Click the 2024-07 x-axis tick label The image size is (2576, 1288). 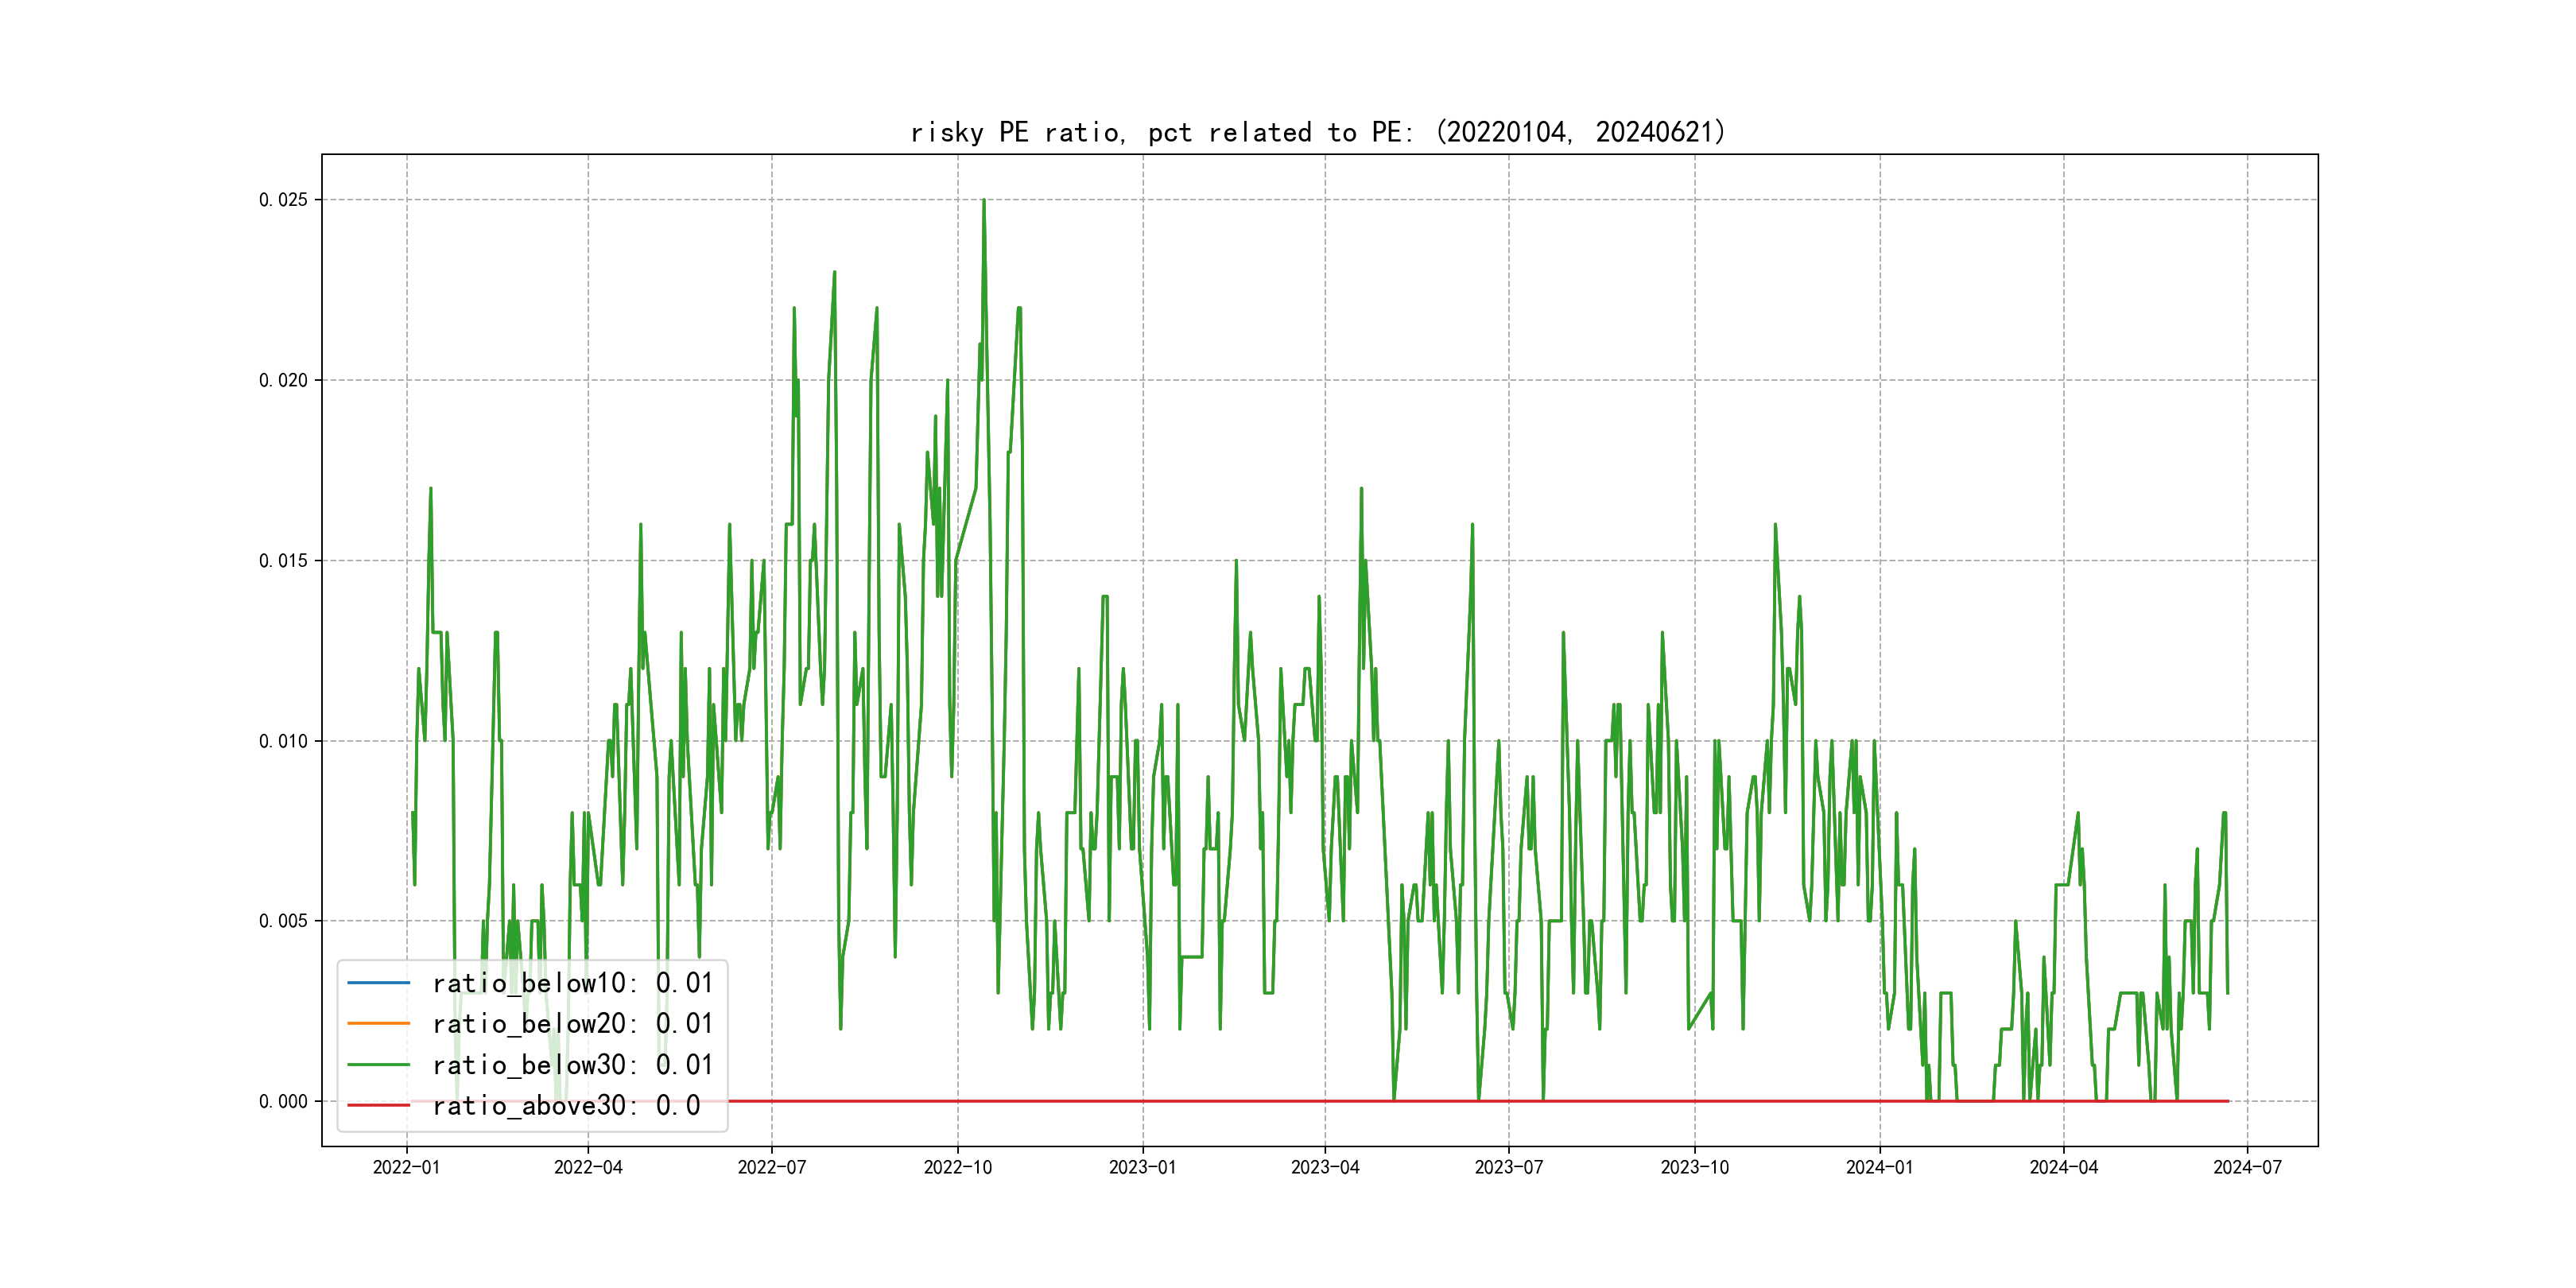[2247, 1167]
